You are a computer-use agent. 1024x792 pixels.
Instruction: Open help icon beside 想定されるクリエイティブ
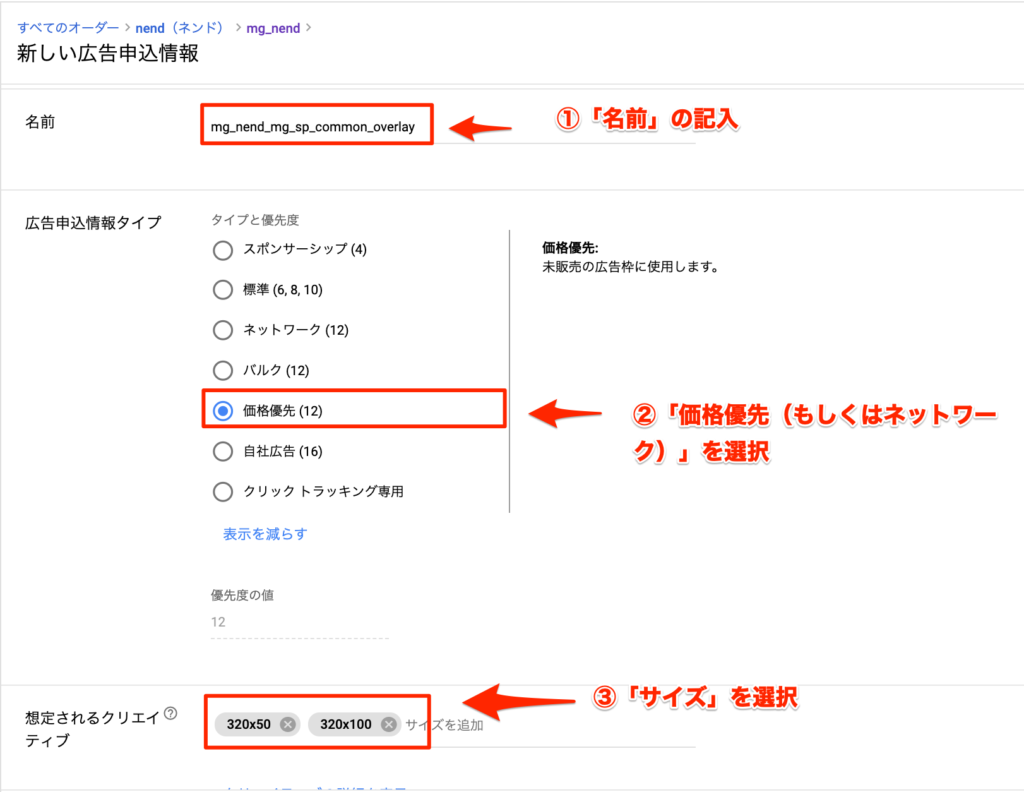pyautogui.click(x=170, y=713)
